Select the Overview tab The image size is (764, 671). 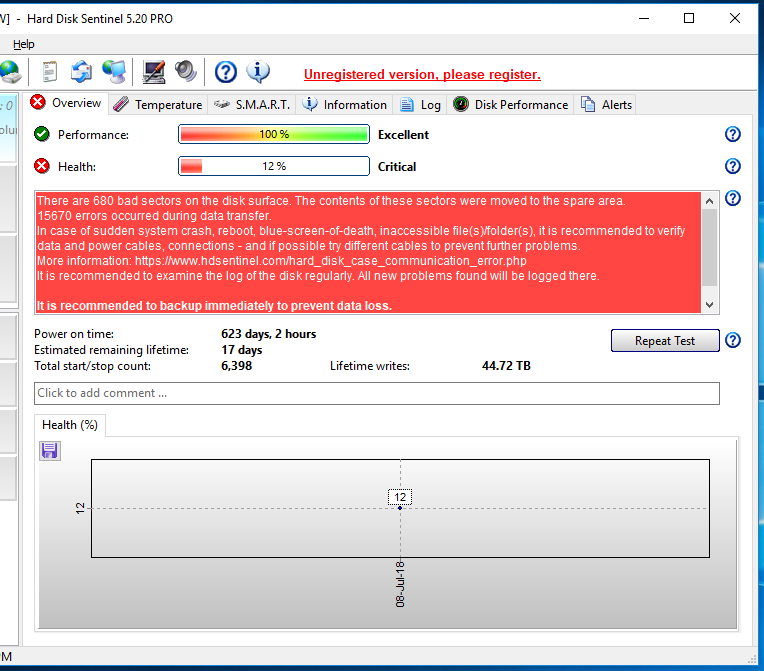point(66,103)
